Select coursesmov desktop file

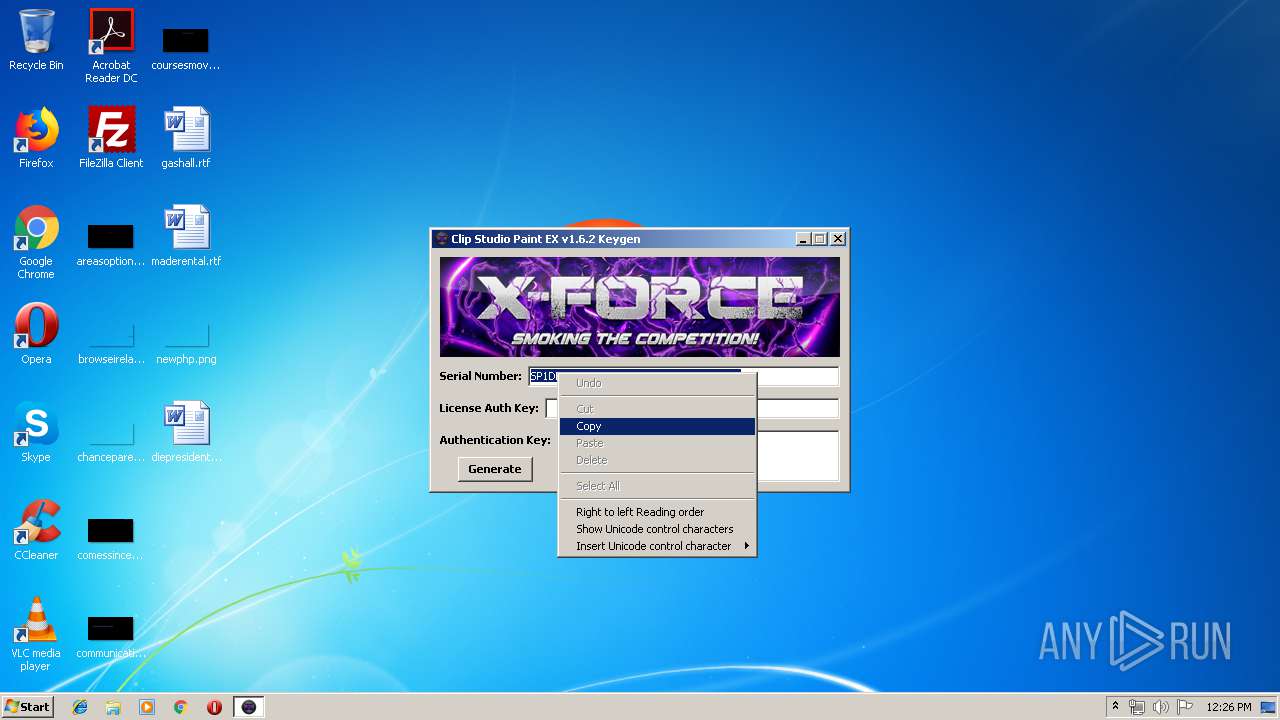[x=186, y=46]
